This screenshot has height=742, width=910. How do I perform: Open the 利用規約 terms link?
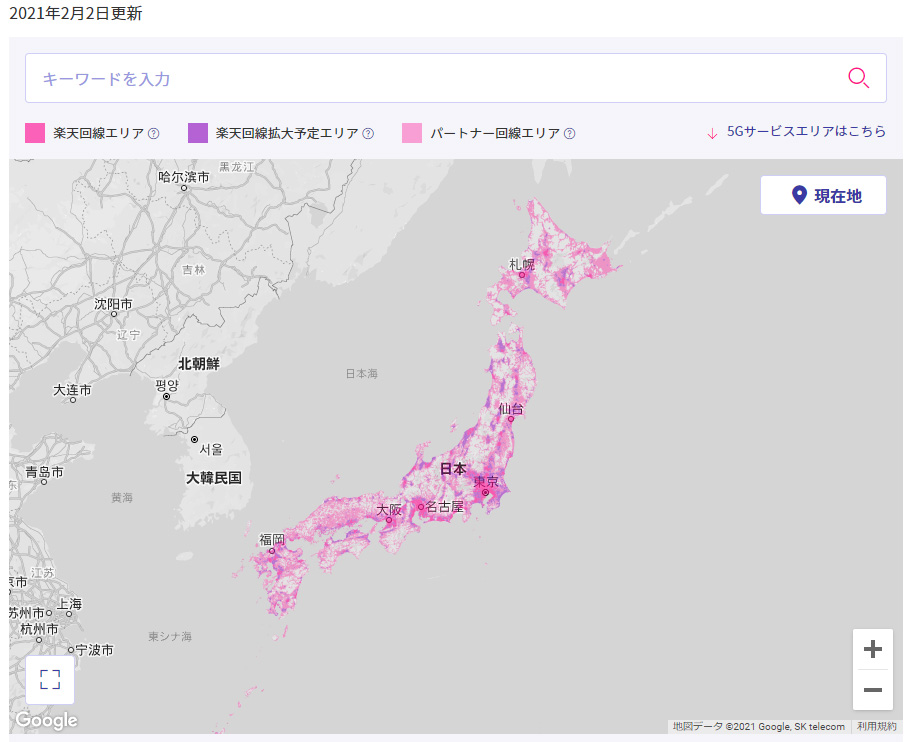click(876, 726)
